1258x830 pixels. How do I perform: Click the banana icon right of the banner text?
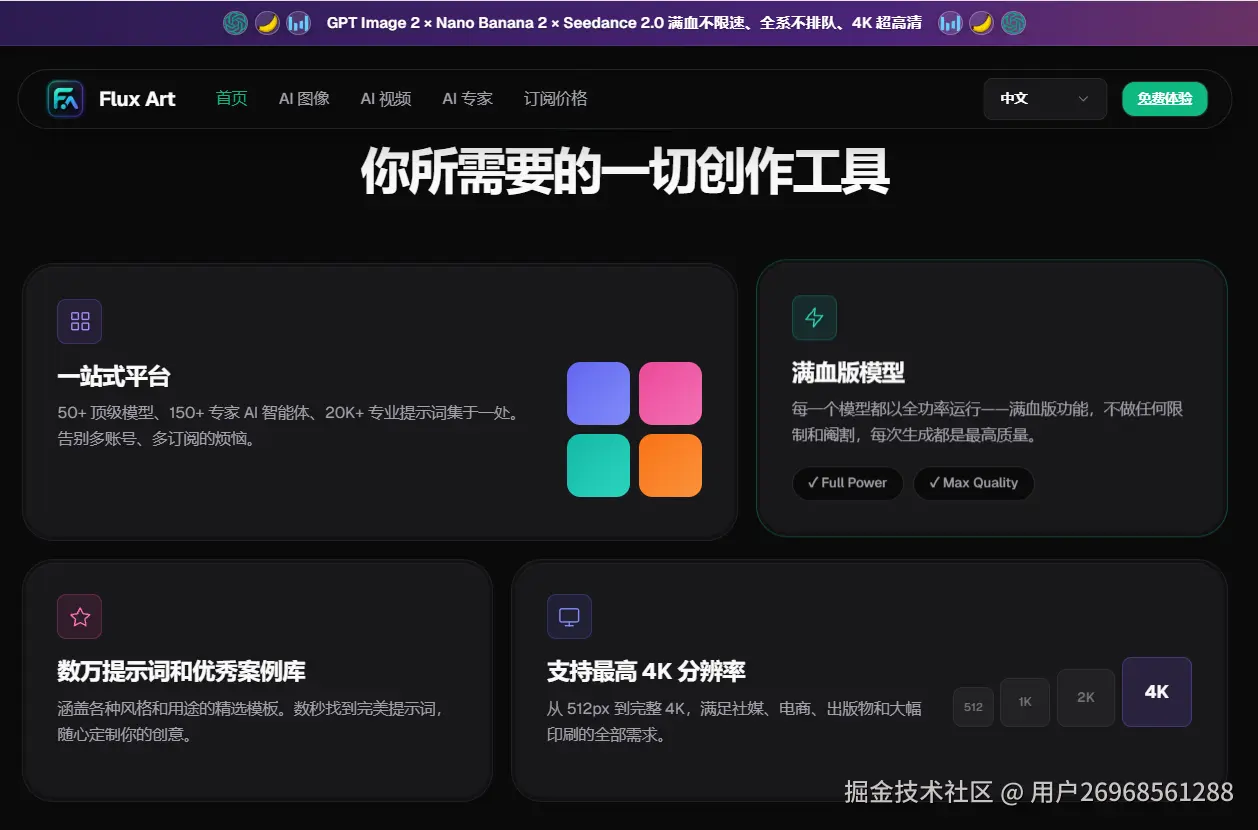[x=982, y=23]
